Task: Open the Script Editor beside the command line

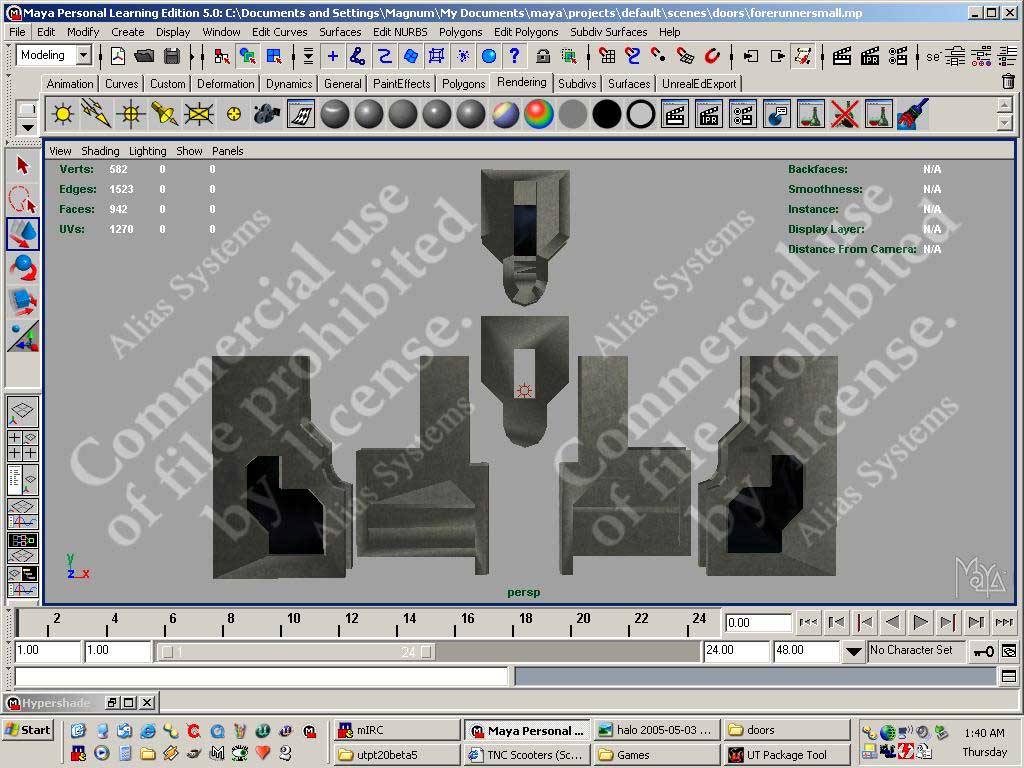Action: coord(1008,677)
